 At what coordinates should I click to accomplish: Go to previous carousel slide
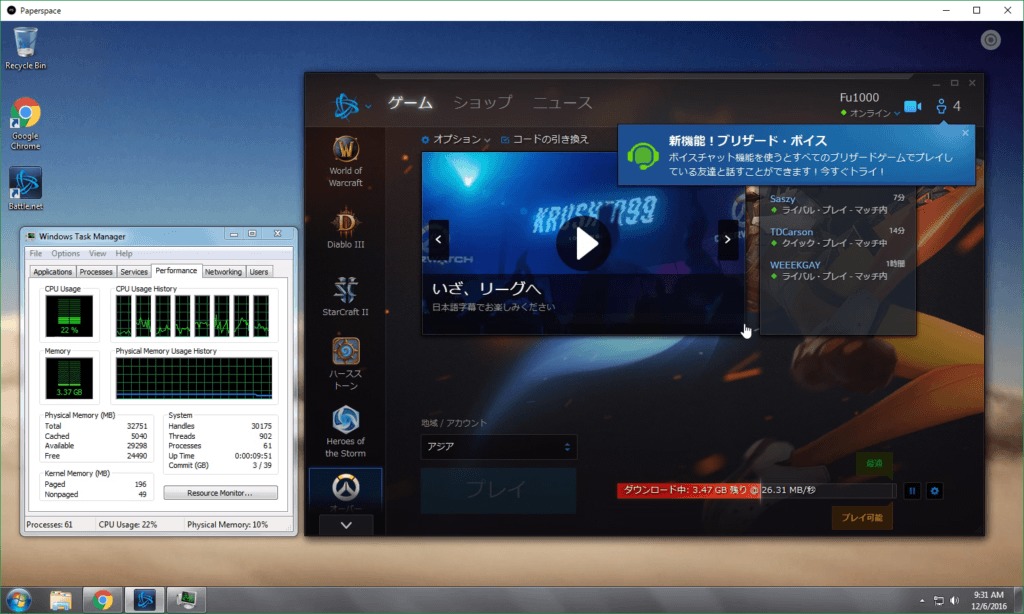click(438, 239)
